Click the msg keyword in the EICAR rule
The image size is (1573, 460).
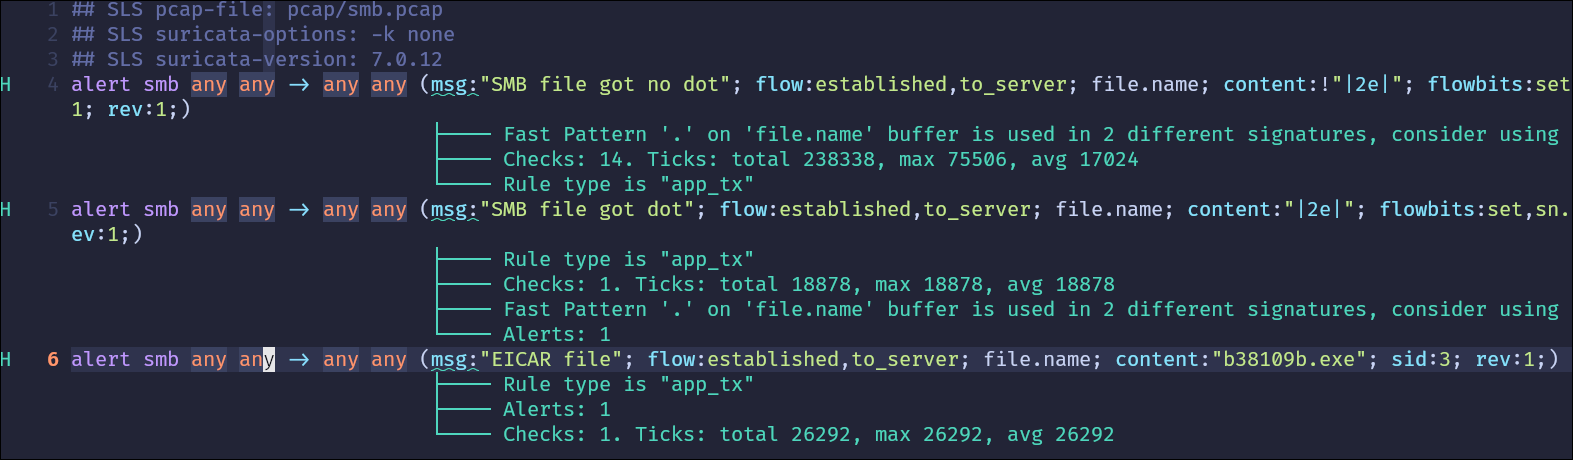(449, 360)
